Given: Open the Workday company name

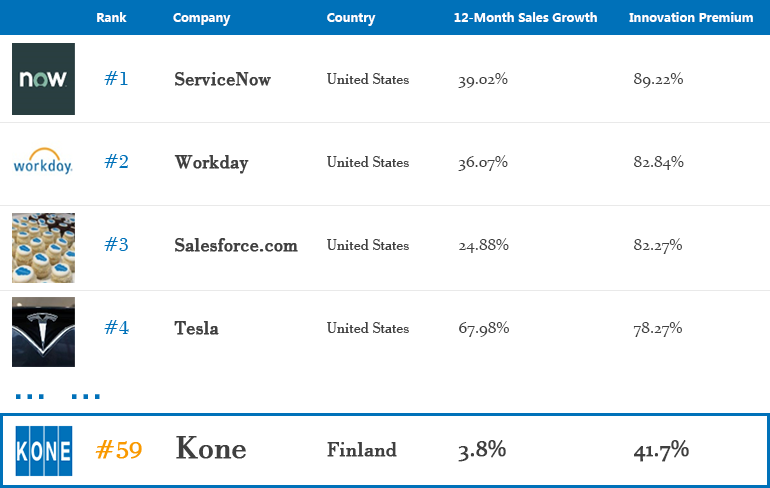Looking at the screenshot, I should (211, 163).
